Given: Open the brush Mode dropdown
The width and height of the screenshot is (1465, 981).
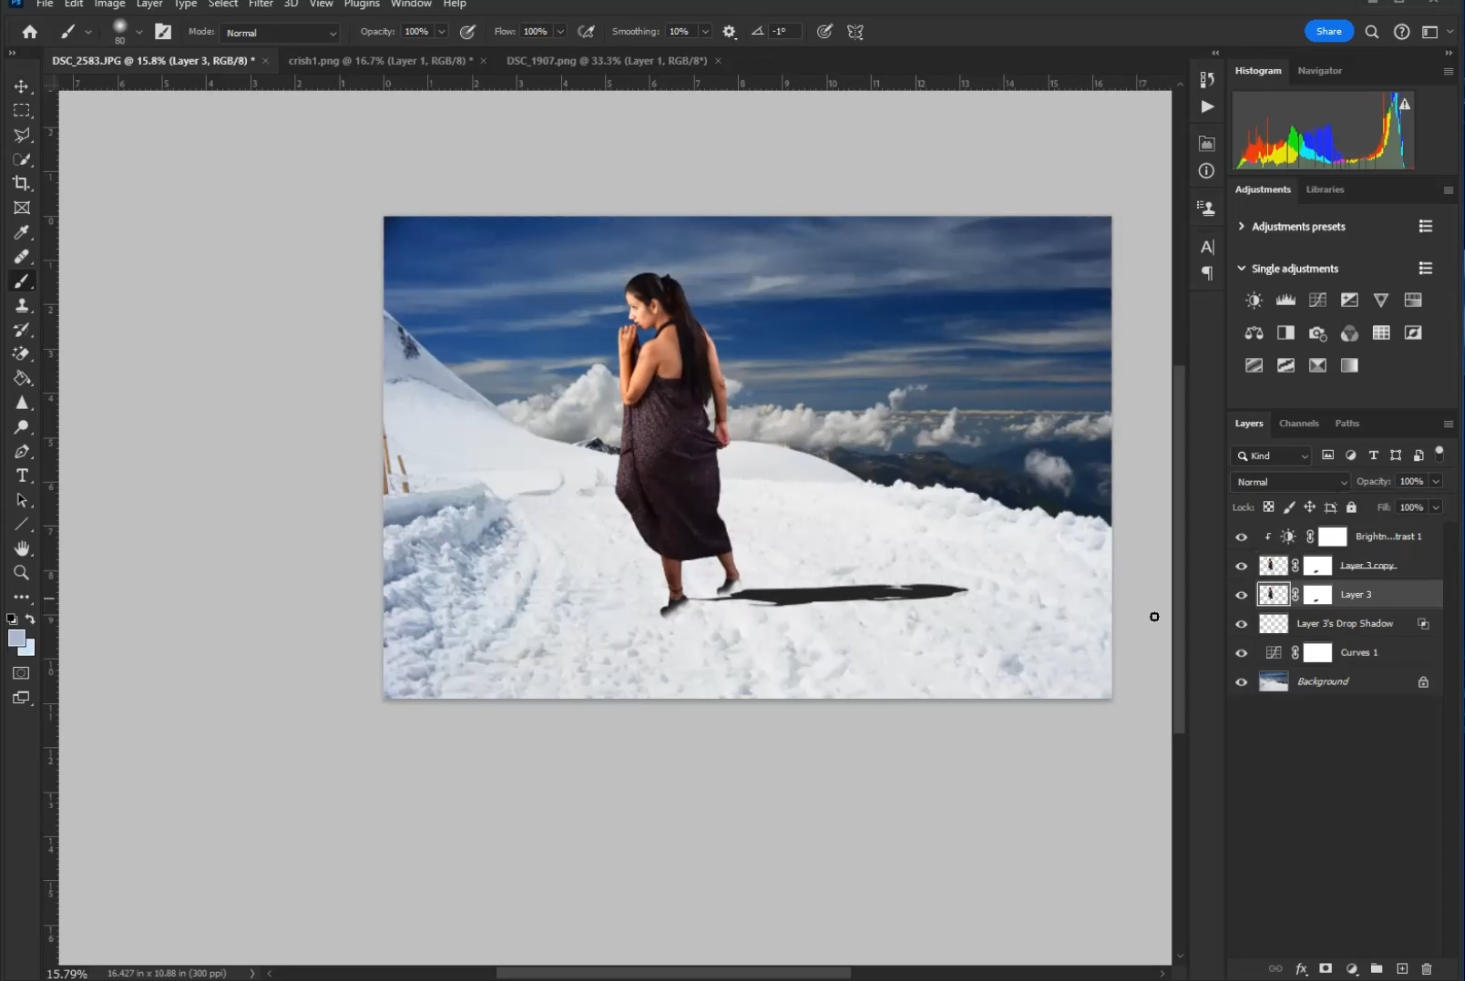Looking at the screenshot, I should point(280,33).
